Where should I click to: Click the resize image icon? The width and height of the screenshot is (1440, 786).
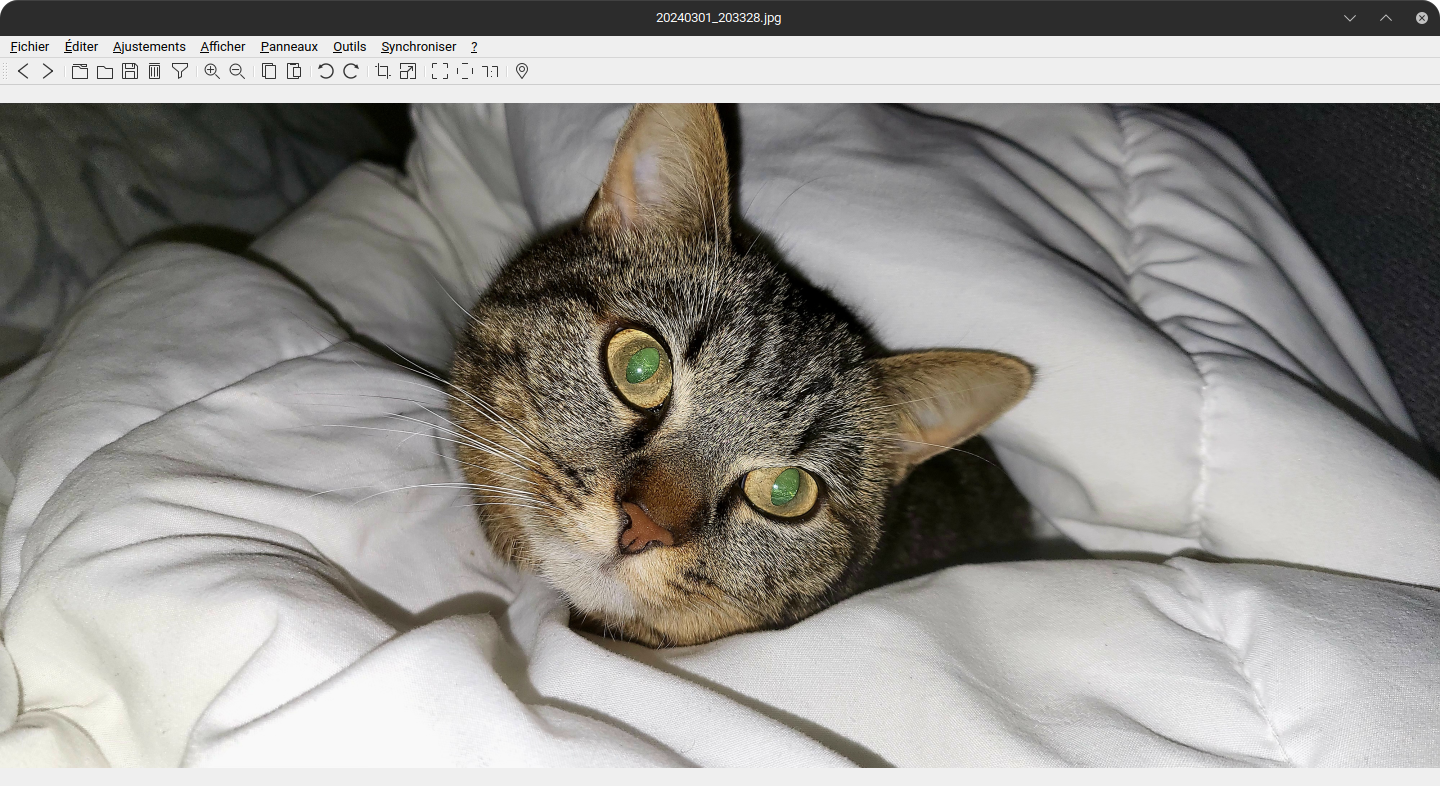[408, 71]
